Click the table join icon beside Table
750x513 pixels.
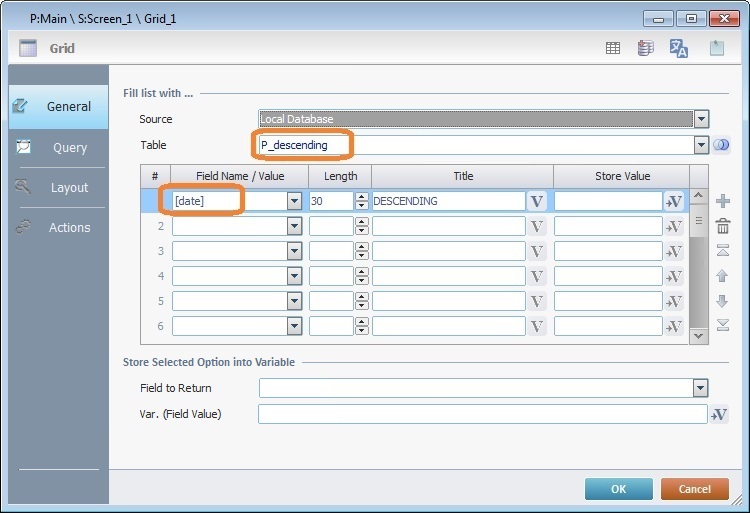pyautogui.click(x=722, y=146)
